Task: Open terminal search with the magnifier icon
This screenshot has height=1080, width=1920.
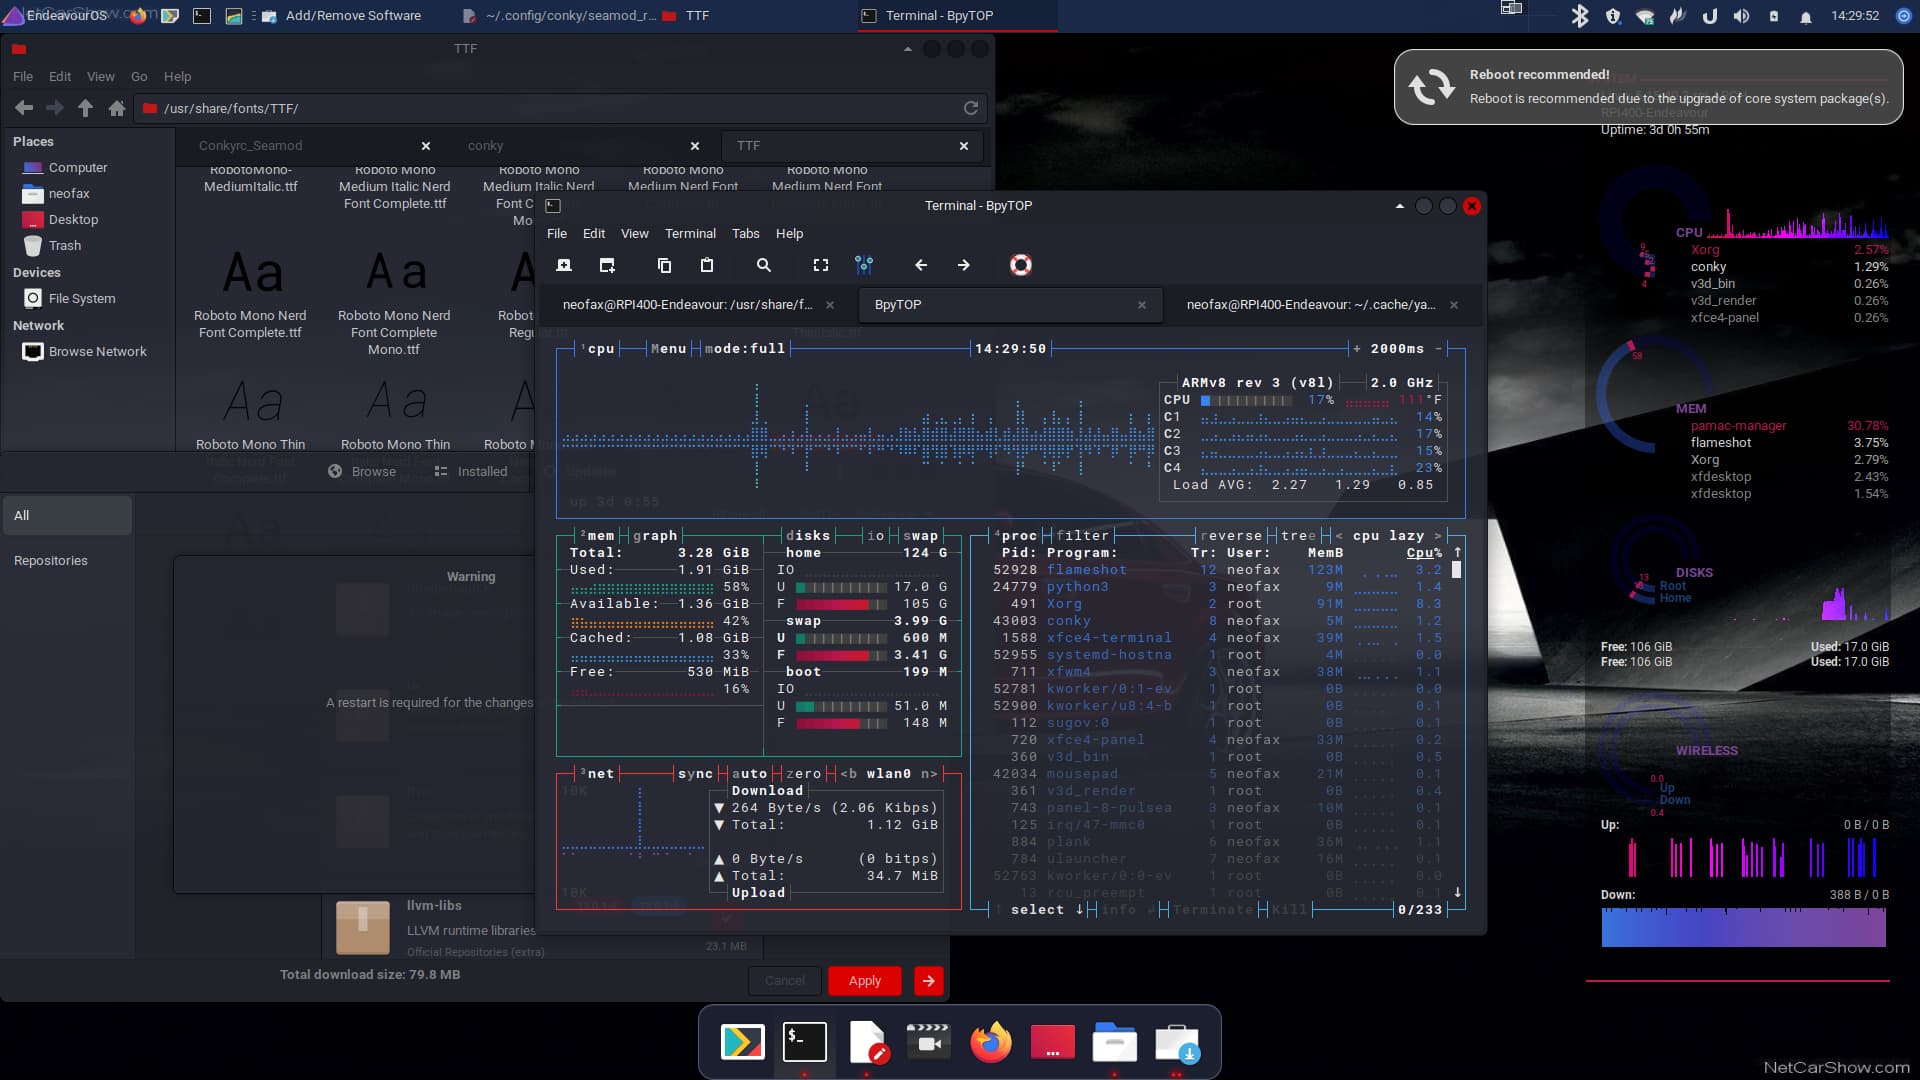Action: [764, 265]
